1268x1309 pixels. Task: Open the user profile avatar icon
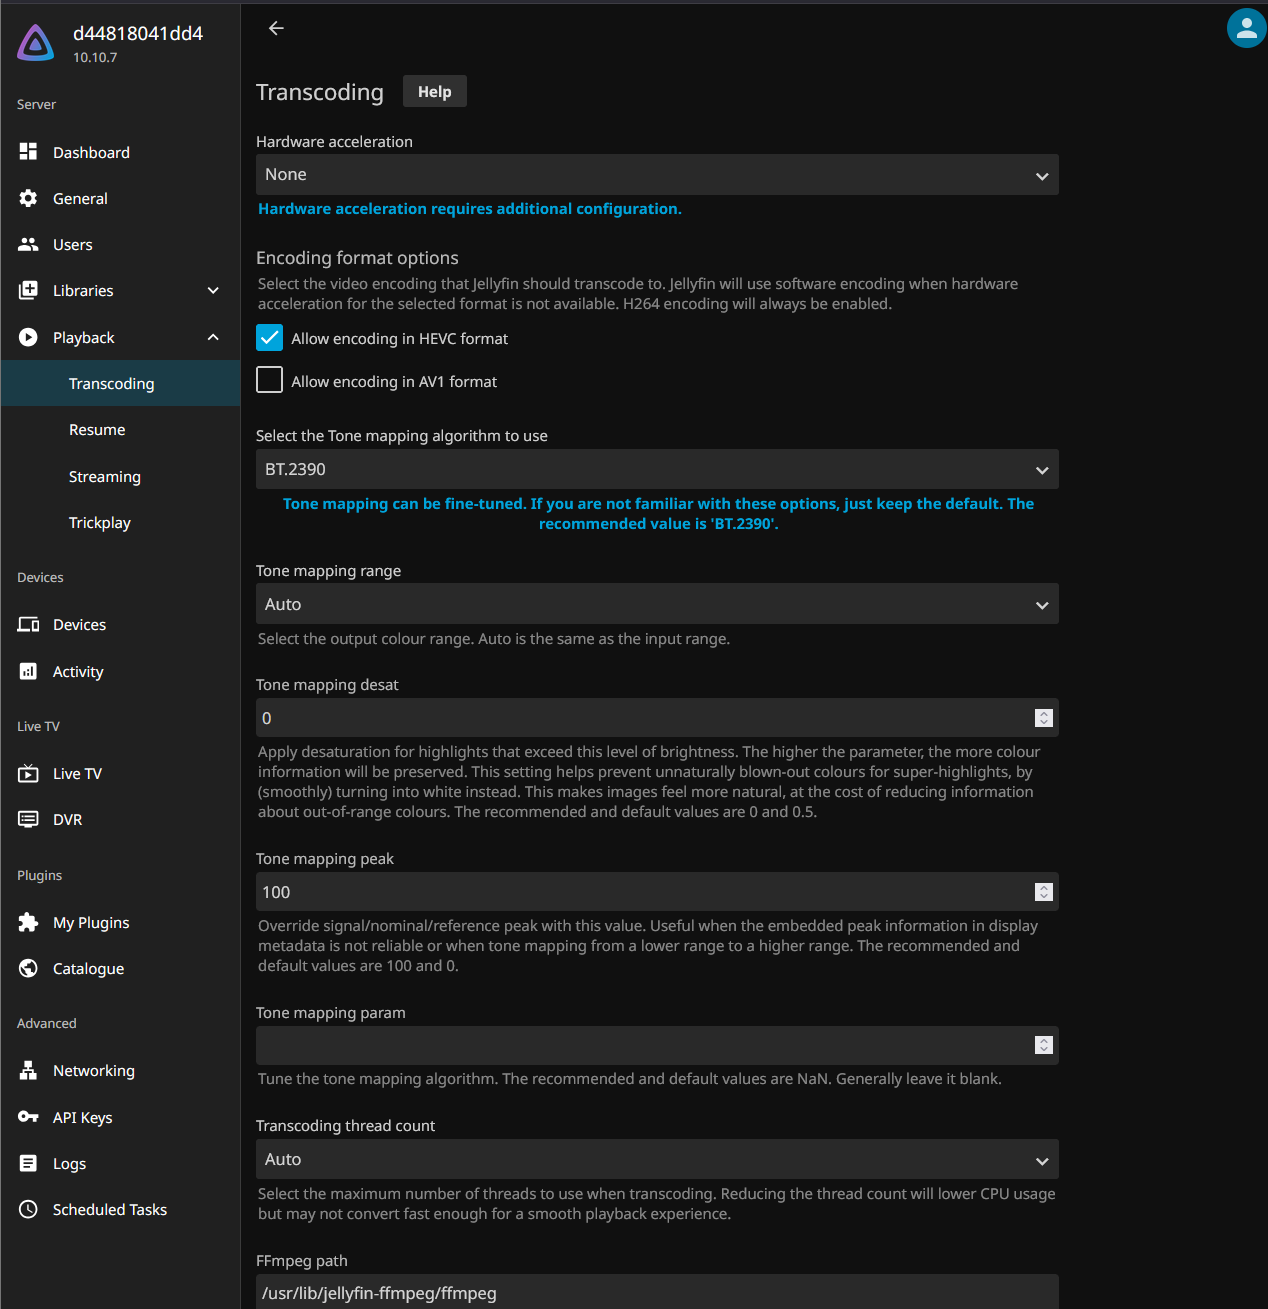tap(1246, 28)
